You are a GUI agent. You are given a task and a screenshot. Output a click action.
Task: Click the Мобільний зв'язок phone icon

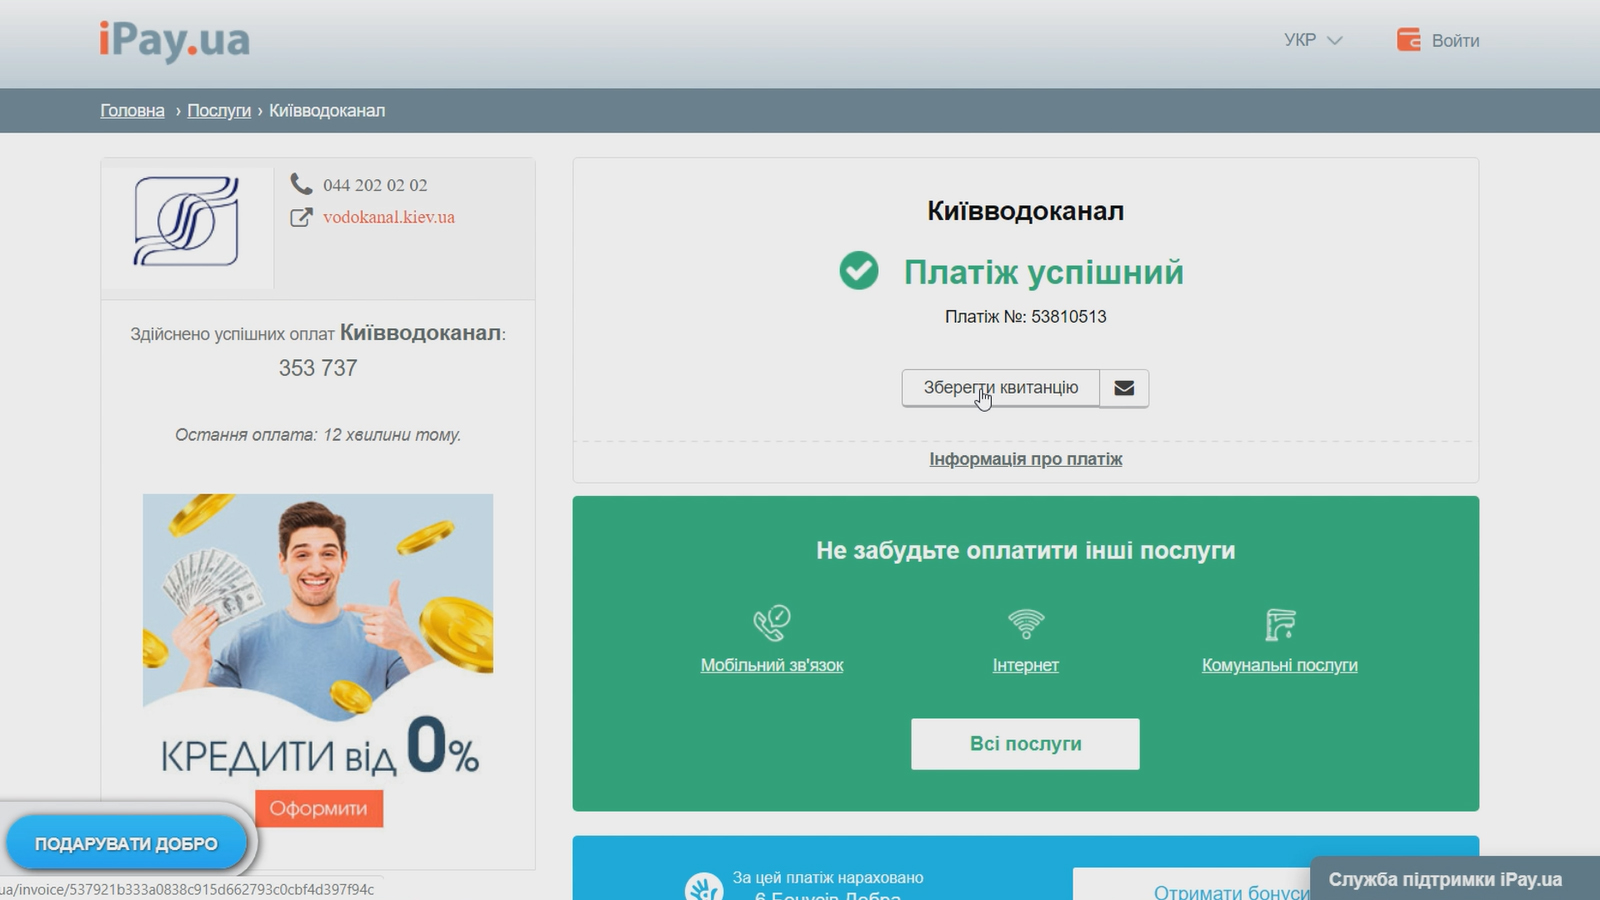[x=771, y=623]
